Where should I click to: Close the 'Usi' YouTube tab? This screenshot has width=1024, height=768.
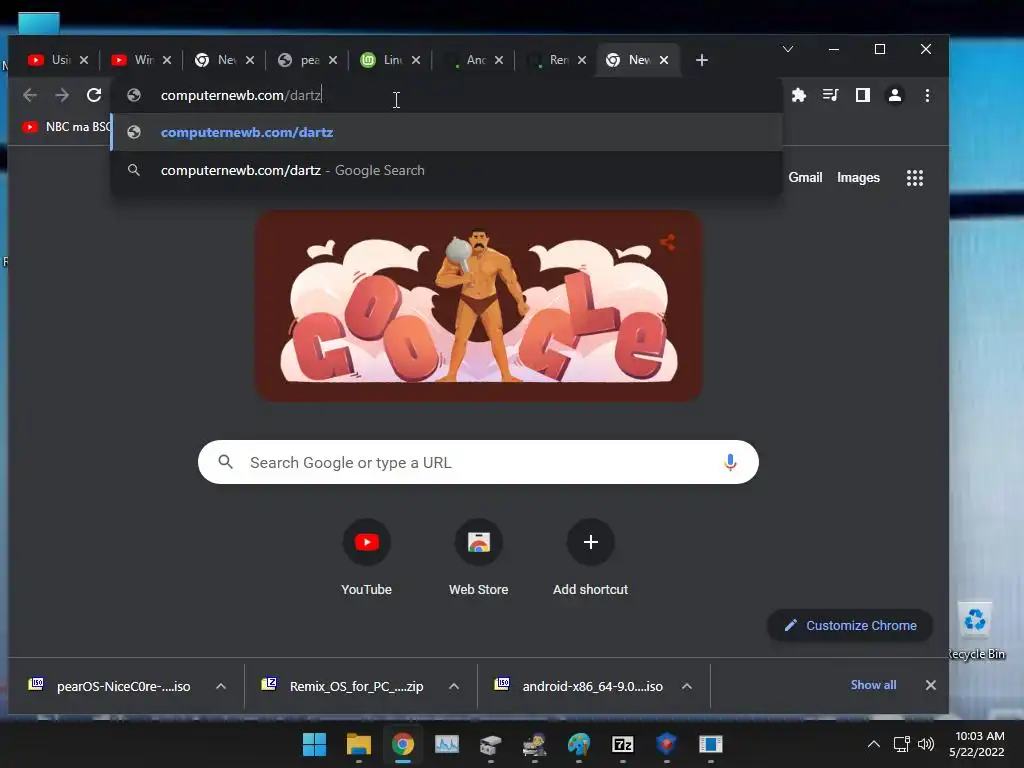(84, 60)
